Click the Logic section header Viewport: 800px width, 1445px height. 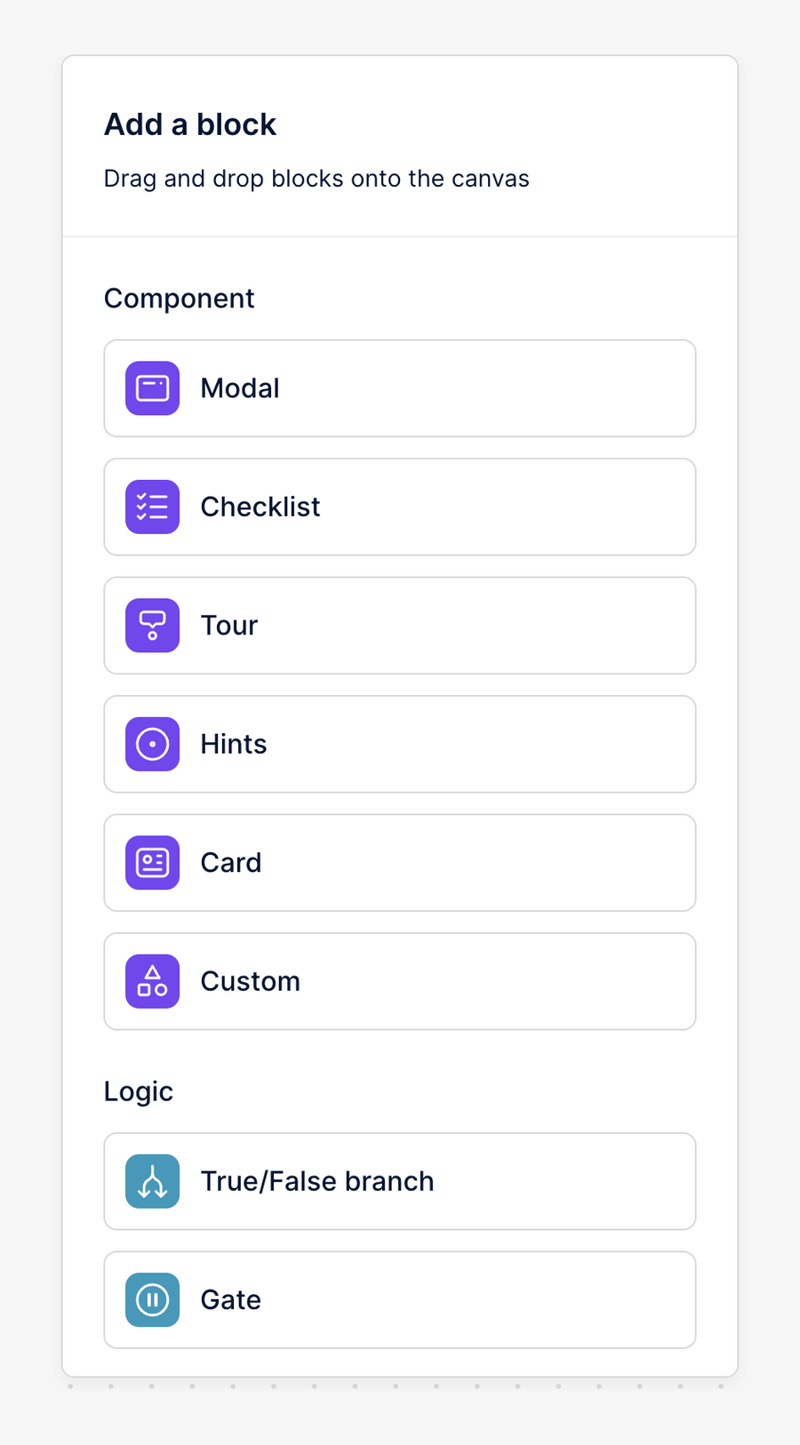pyautogui.click(x=138, y=1092)
